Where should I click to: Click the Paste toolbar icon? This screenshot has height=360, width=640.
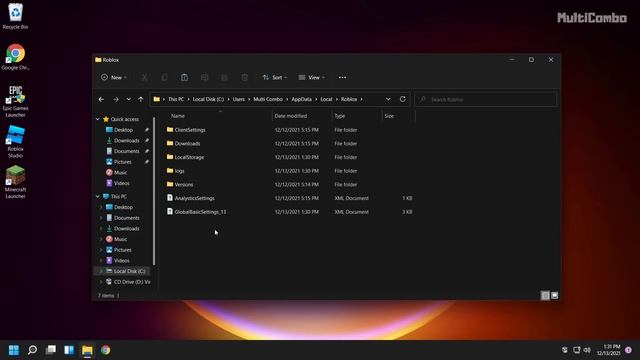[184, 78]
